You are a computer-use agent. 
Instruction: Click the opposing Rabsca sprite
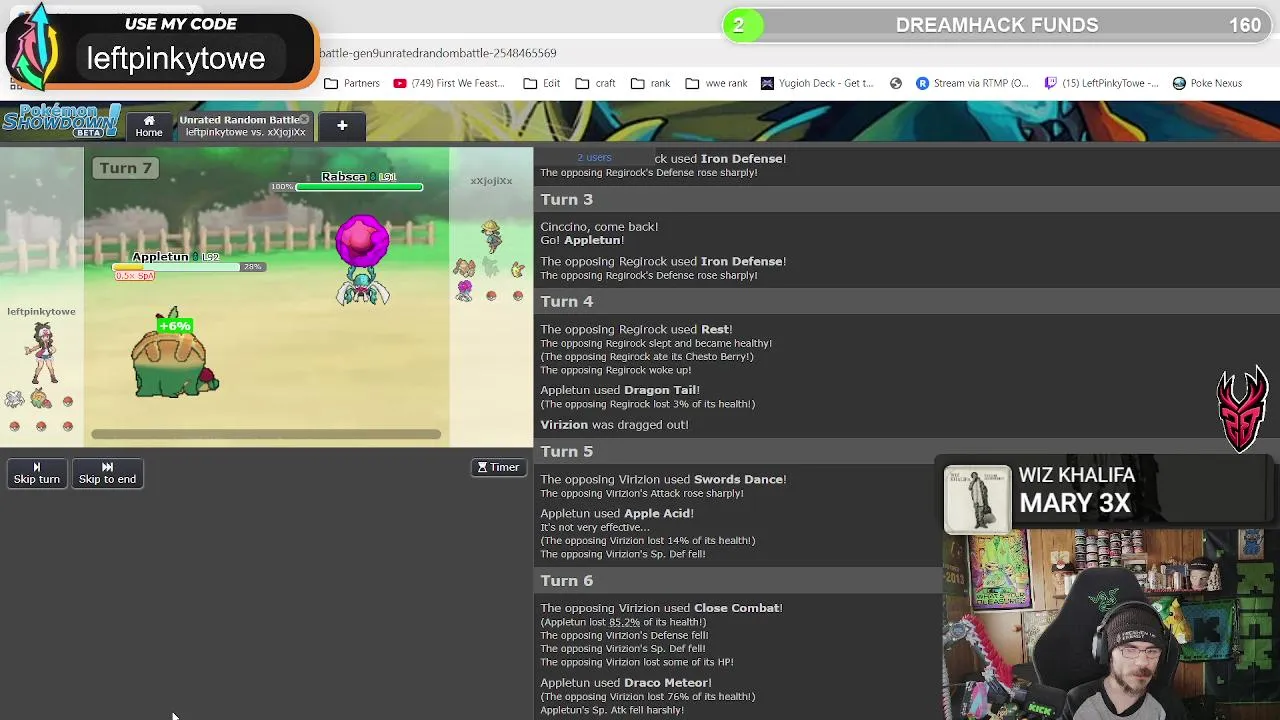pos(362,260)
